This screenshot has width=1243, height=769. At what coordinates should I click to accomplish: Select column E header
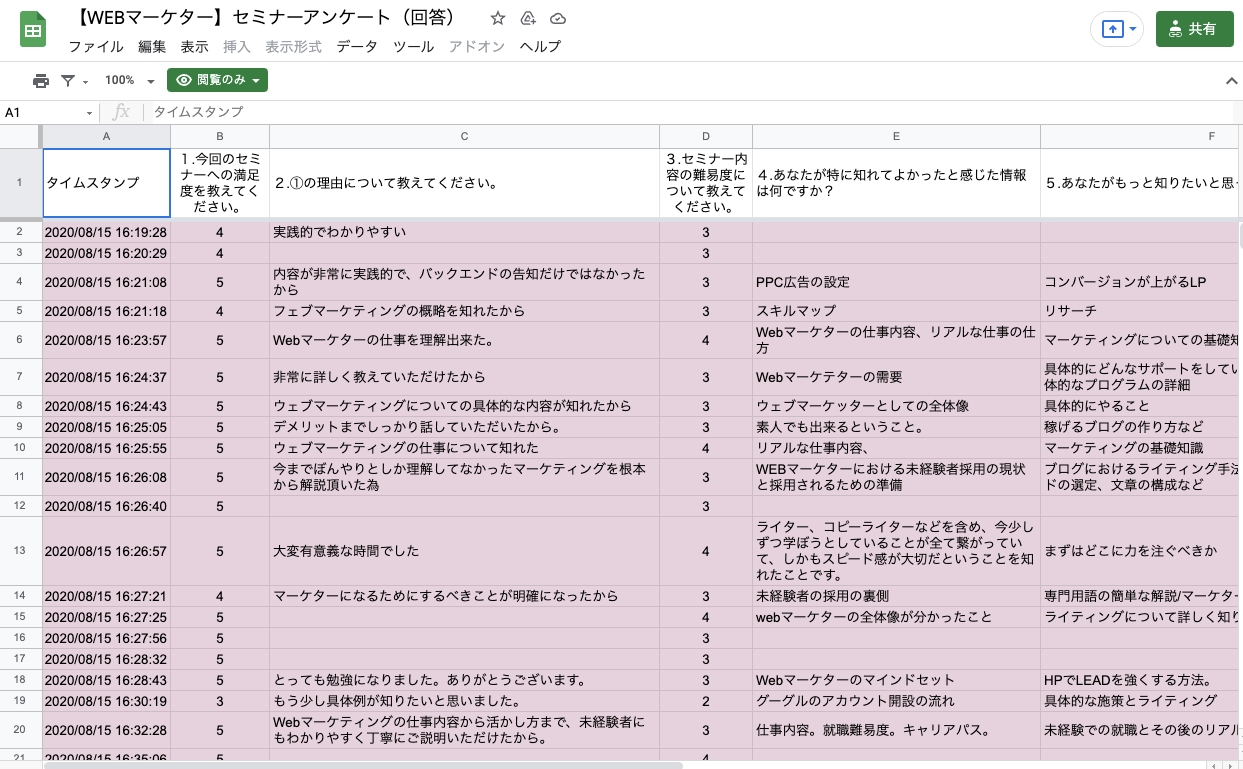[896, 136]
